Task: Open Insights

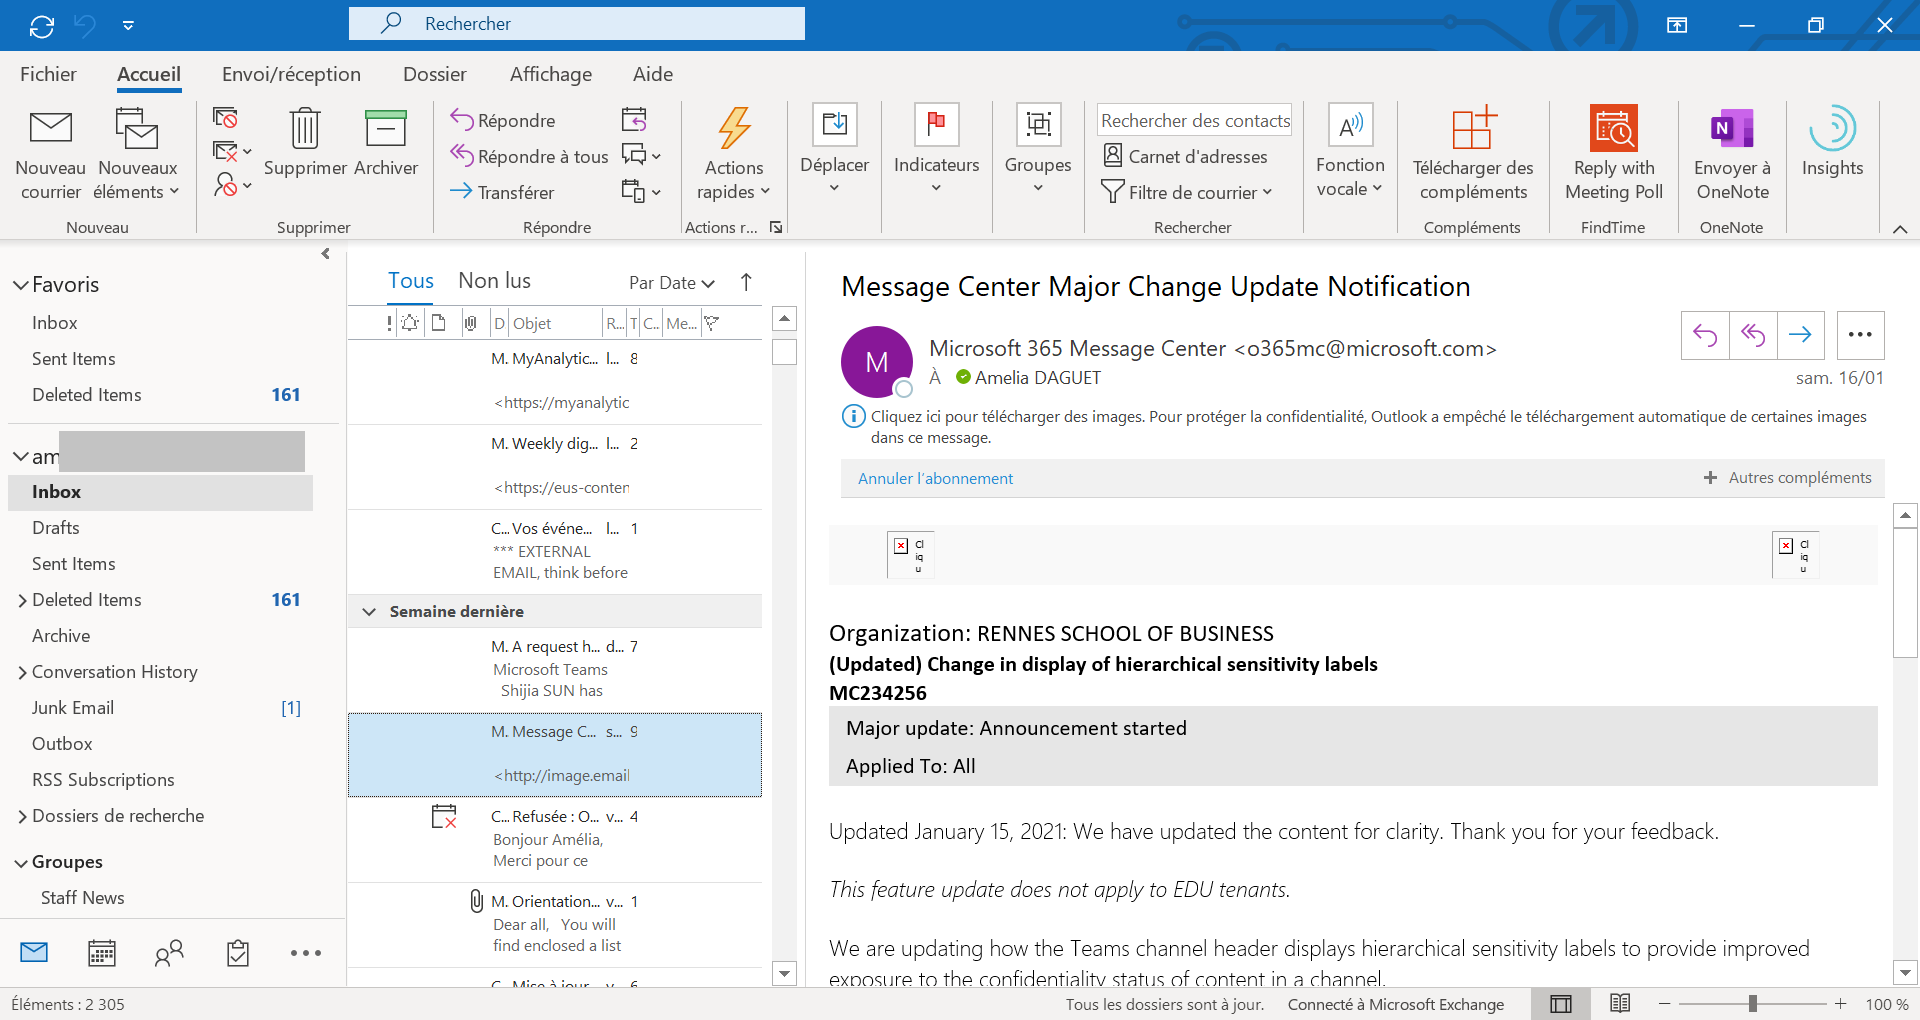Action: (1832, 145)
